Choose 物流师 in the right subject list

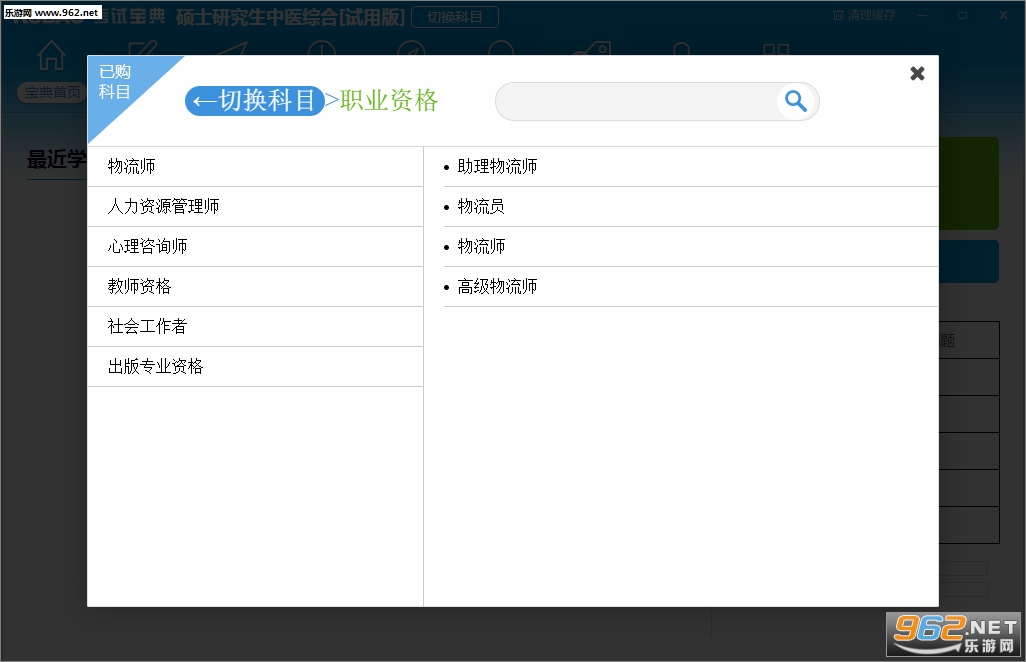click(690, 247)
